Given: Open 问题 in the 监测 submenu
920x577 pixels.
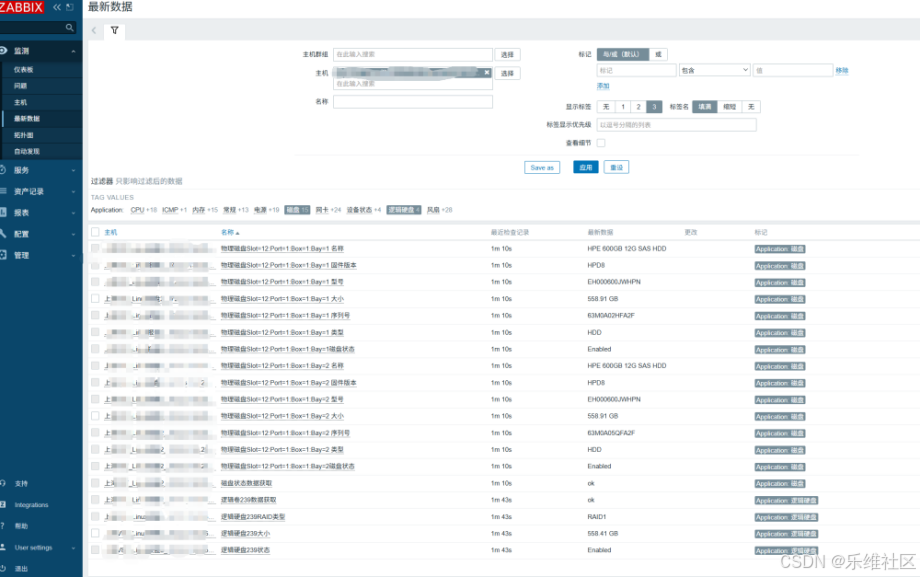Looking at the screenshot, I should pyautogui.click(x=21, y=86).
